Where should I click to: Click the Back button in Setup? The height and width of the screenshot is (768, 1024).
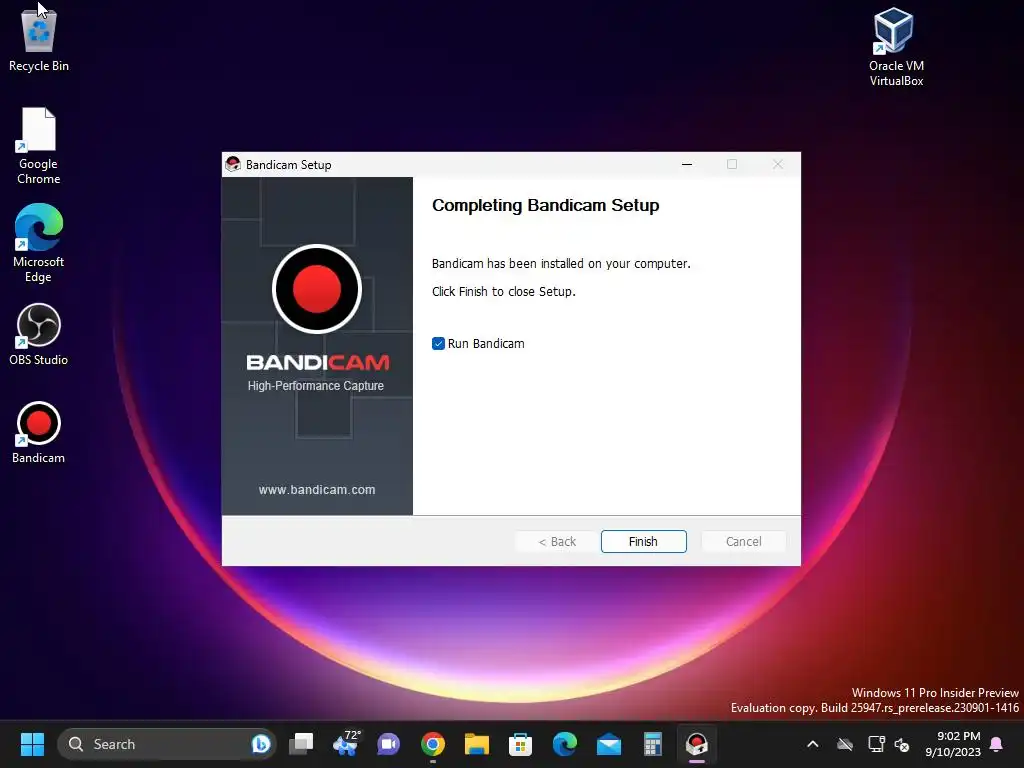557,541
